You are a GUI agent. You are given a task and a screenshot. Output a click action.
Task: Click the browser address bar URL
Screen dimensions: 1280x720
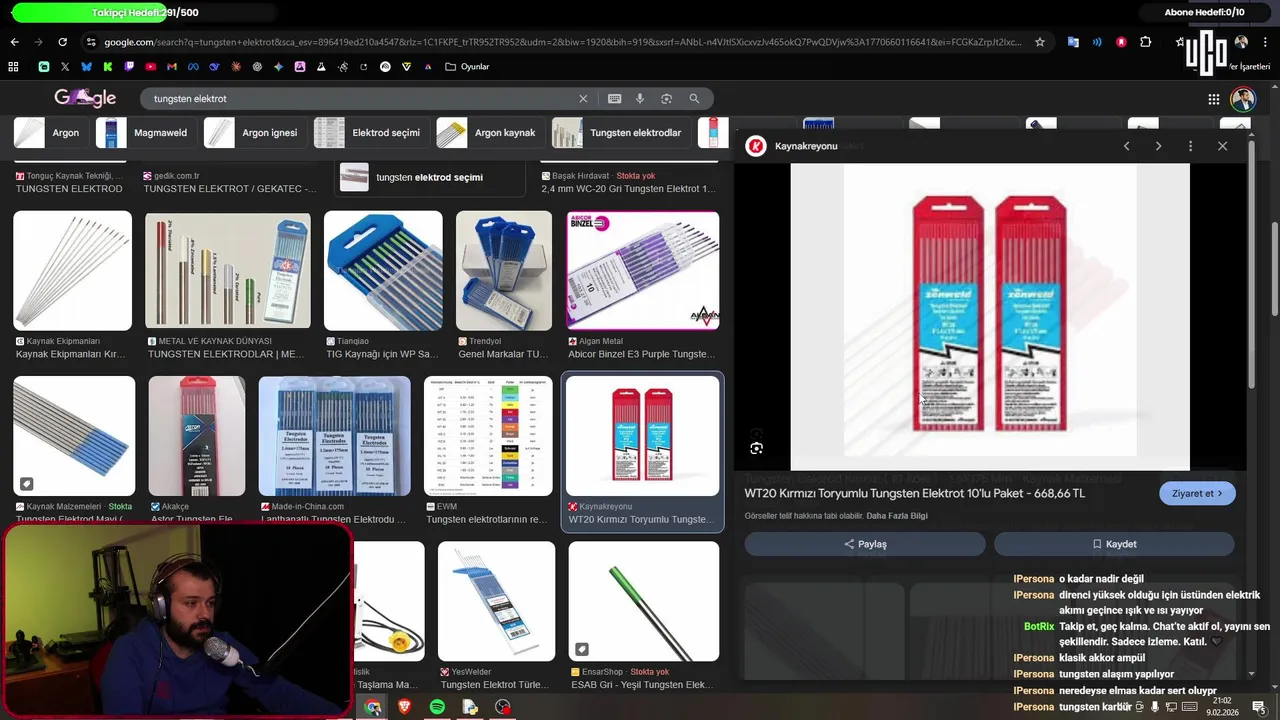click(x=563, y=42)
